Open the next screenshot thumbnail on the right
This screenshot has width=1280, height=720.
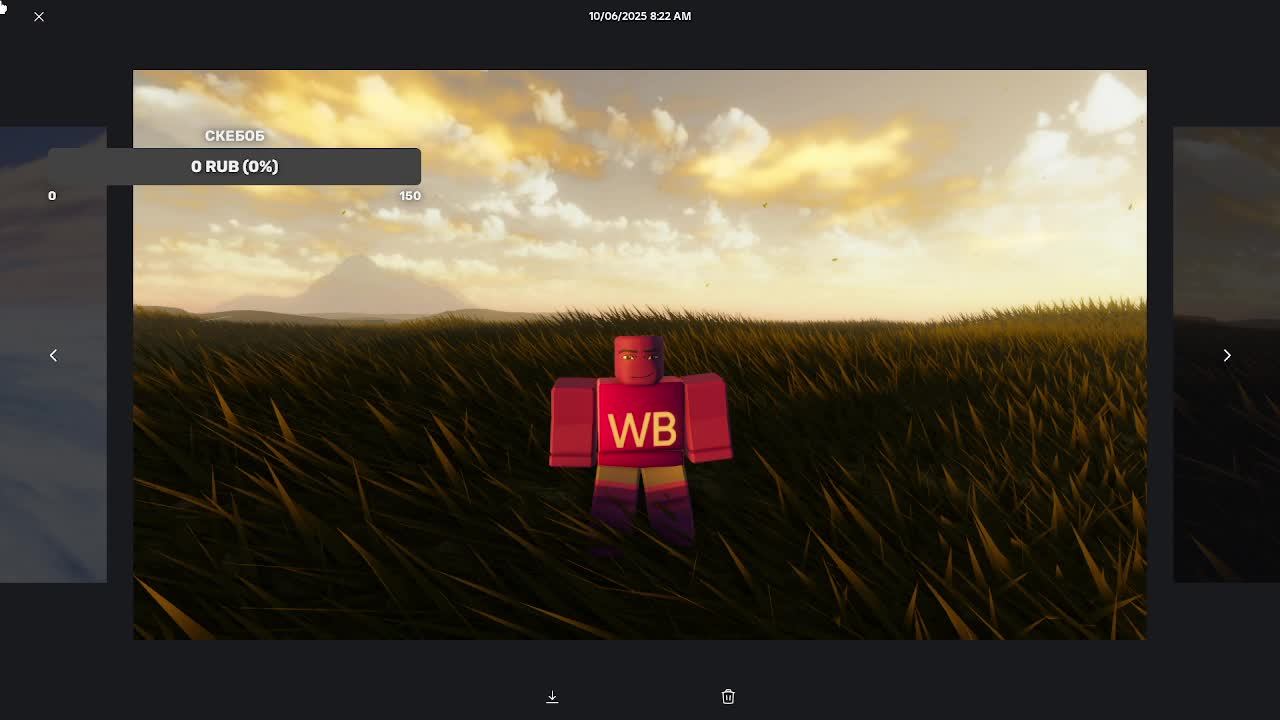click(1226, 354)
